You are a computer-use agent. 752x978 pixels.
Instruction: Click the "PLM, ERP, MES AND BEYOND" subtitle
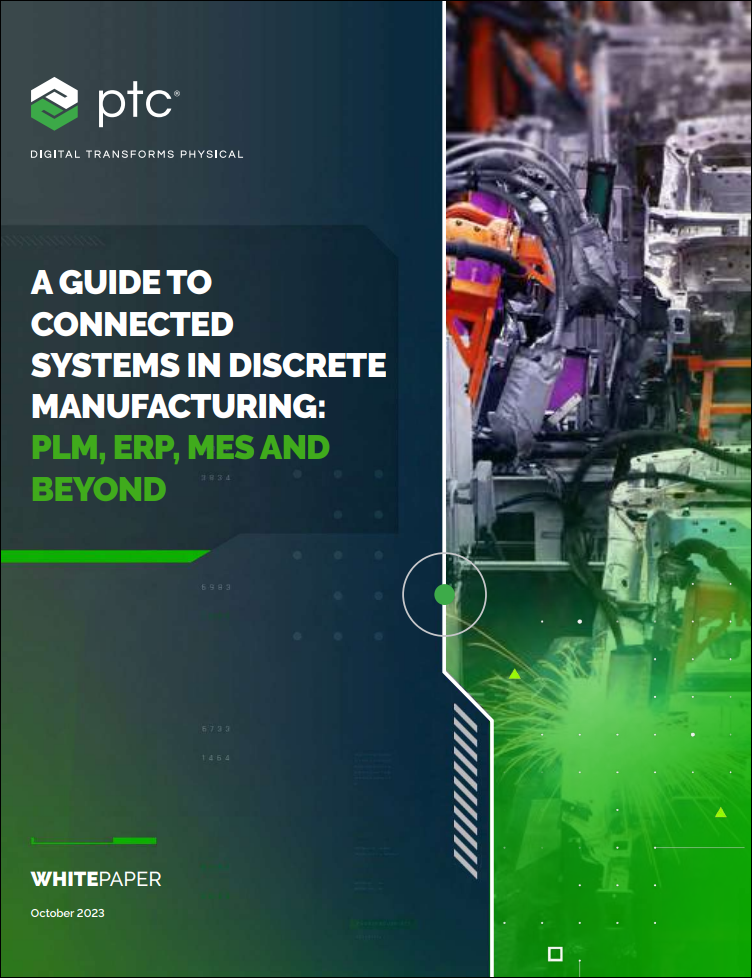coord(180,468)
